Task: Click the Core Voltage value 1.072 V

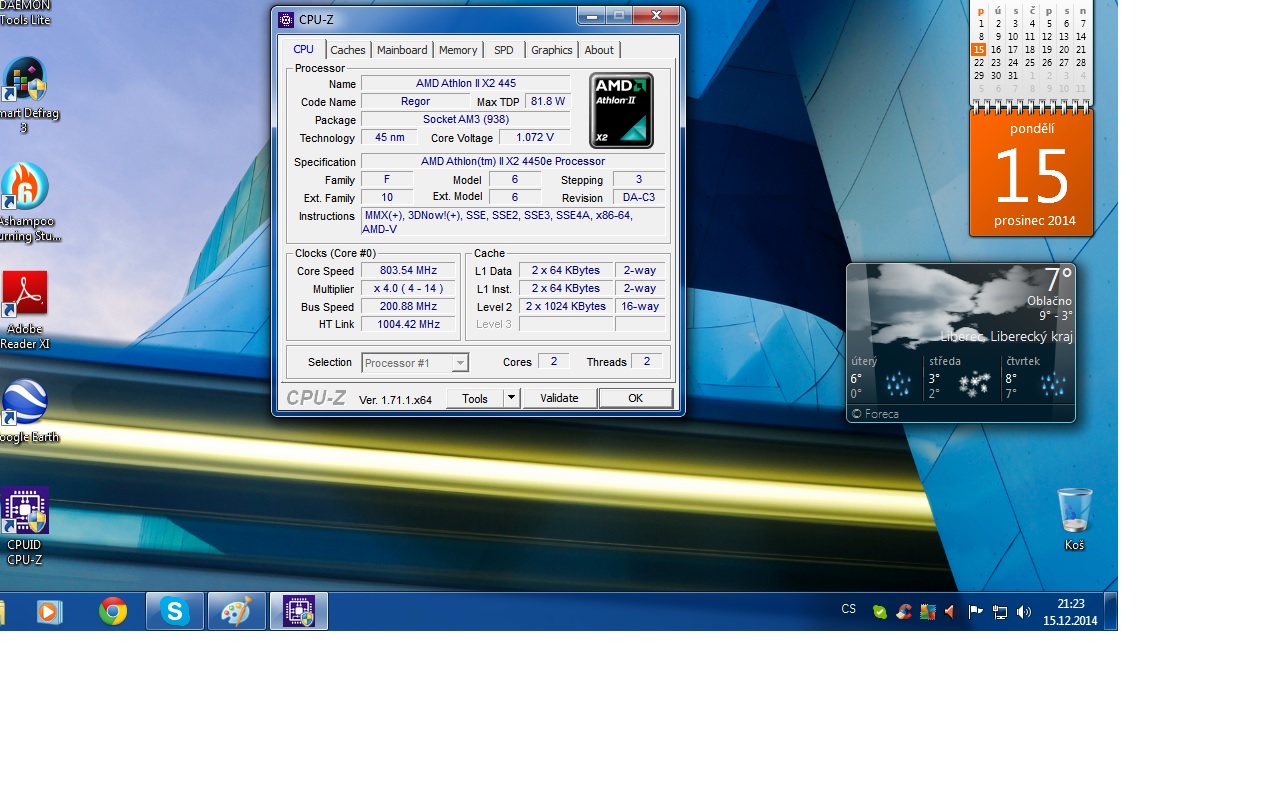Action: [534, 137]
